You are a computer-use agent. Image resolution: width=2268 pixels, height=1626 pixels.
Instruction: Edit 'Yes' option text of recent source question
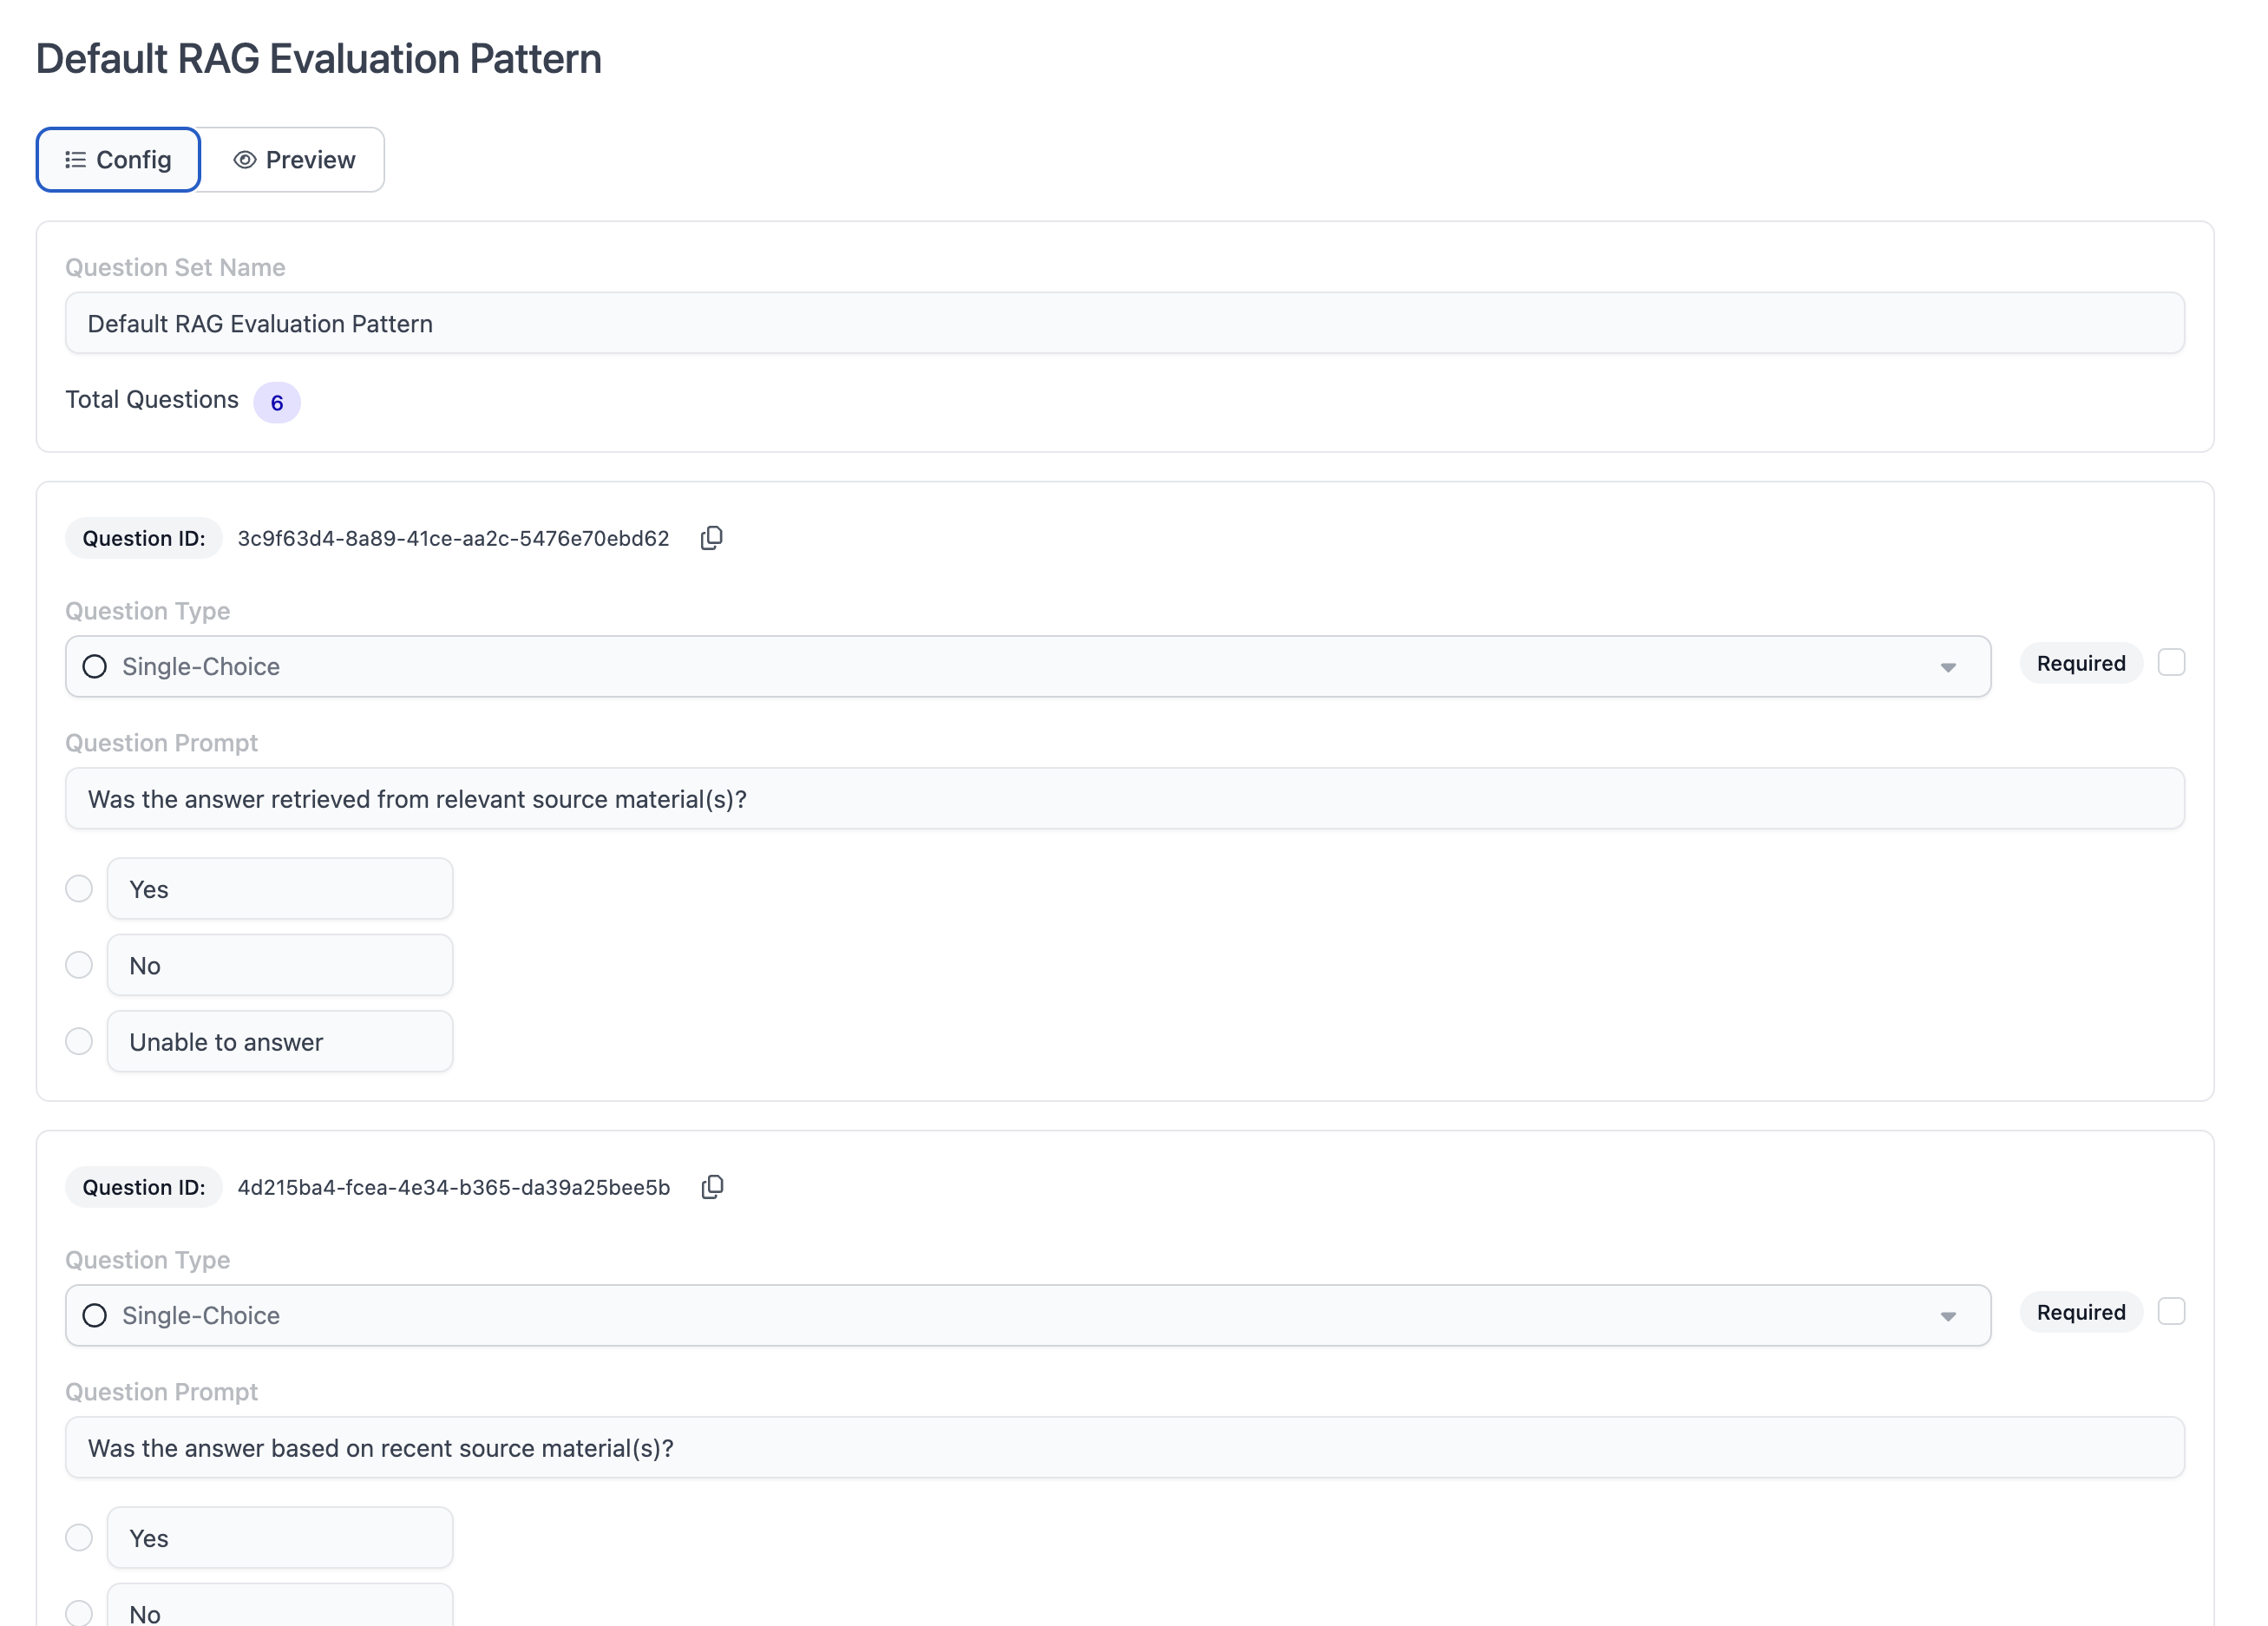(280, 1537)
